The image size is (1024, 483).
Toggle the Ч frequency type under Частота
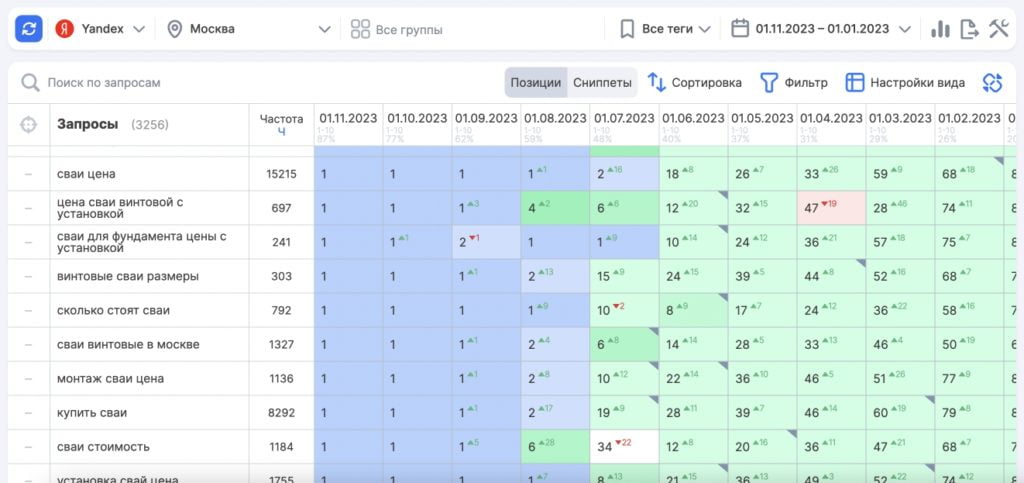(281, 132)
